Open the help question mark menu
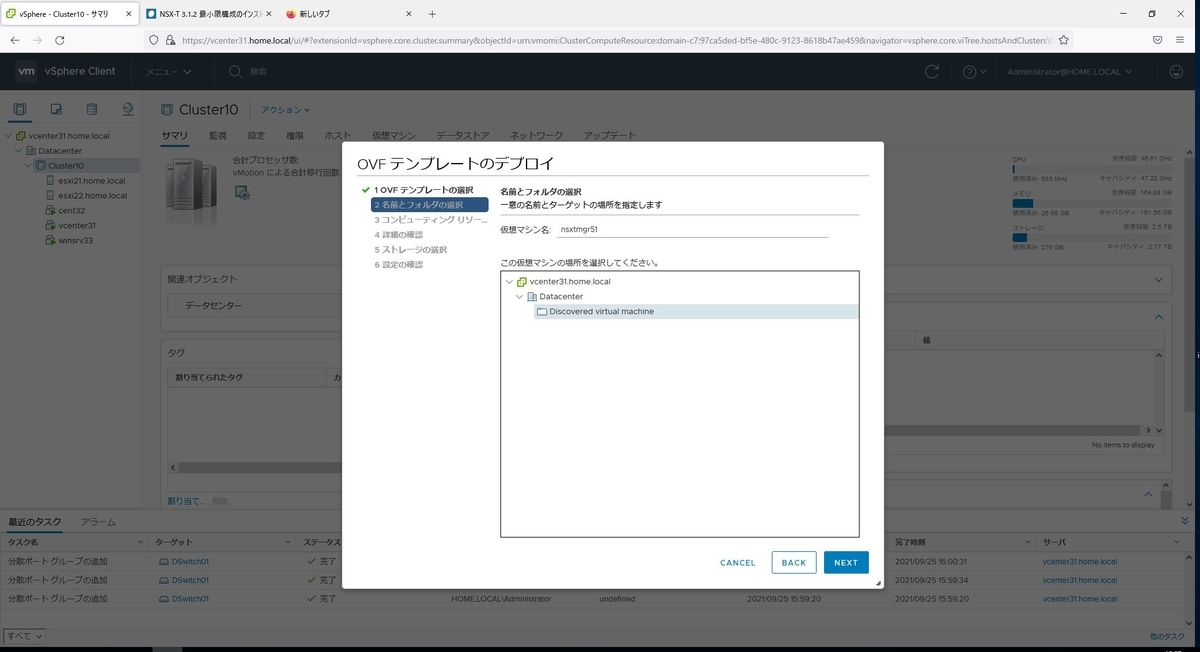Viewport: 1200px width, 652px height. 974,72
